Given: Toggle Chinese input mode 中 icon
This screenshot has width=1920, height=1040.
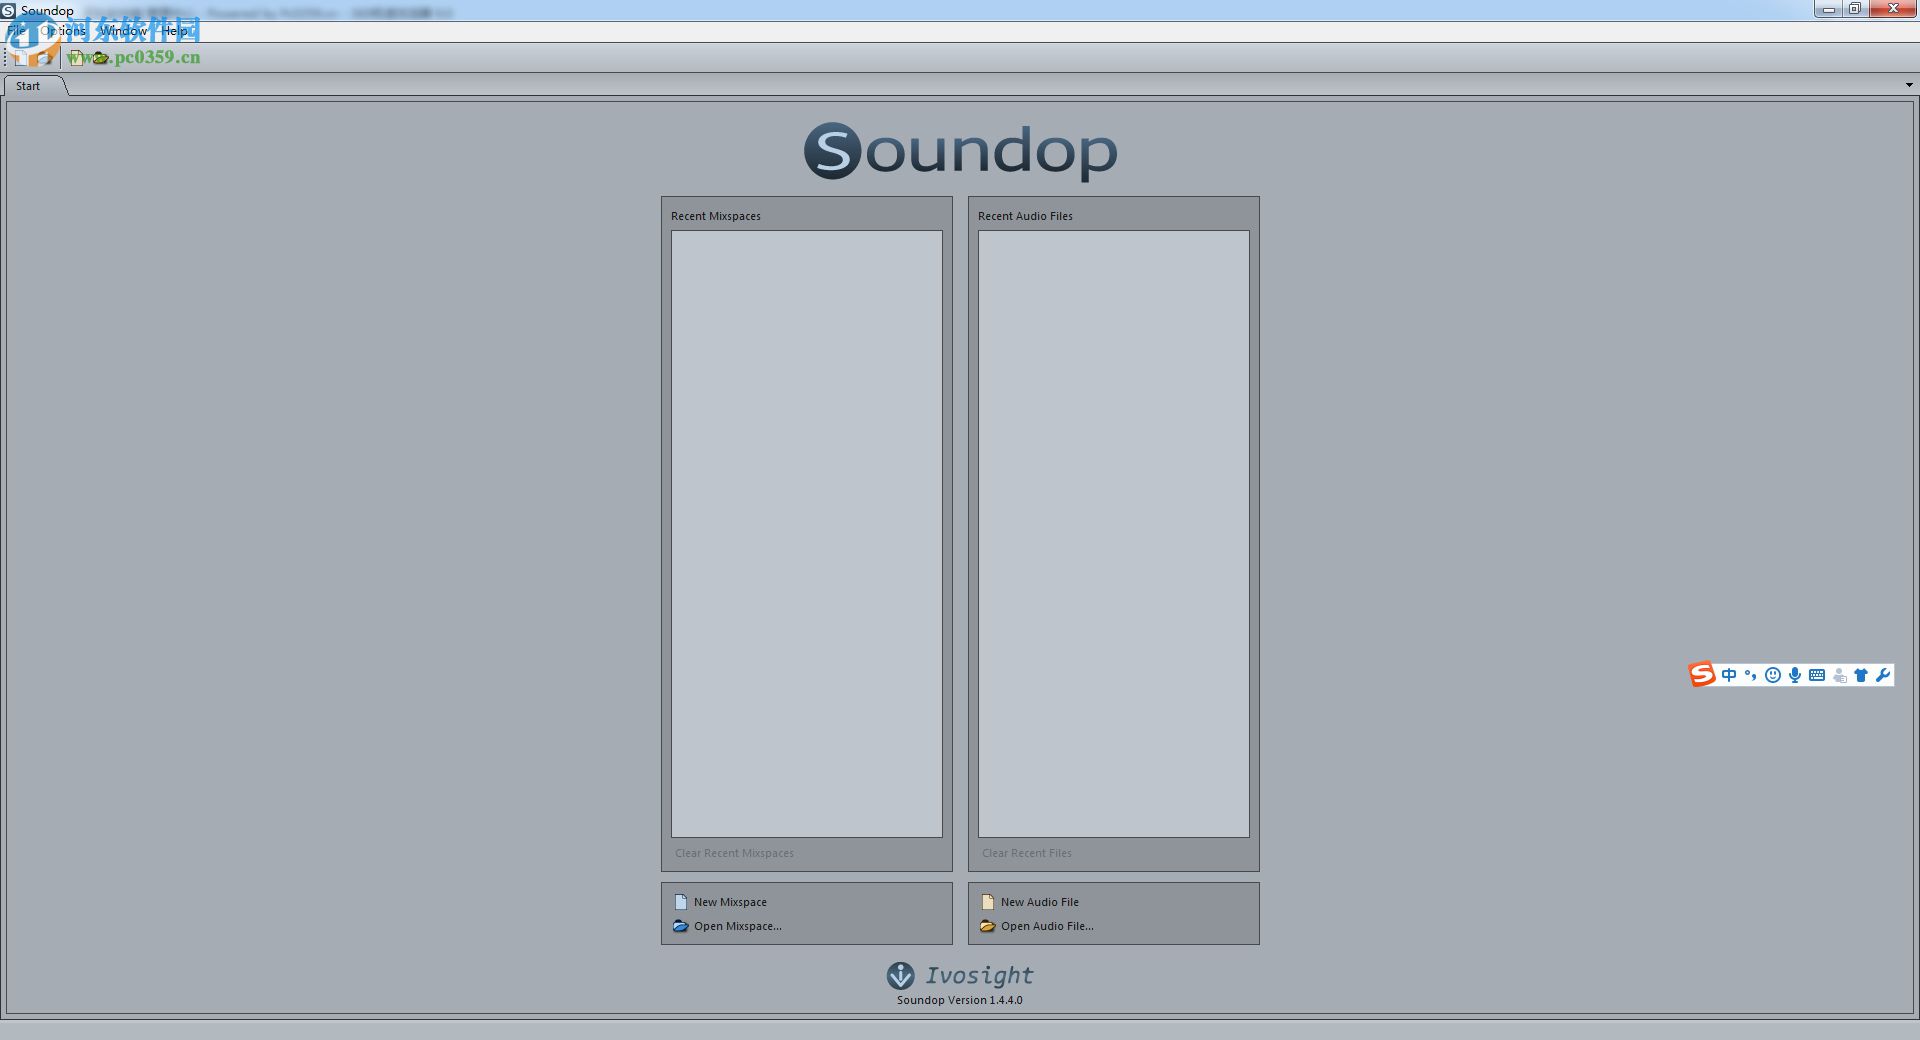Looking at the screenshot, I should tap(1729, 675).
